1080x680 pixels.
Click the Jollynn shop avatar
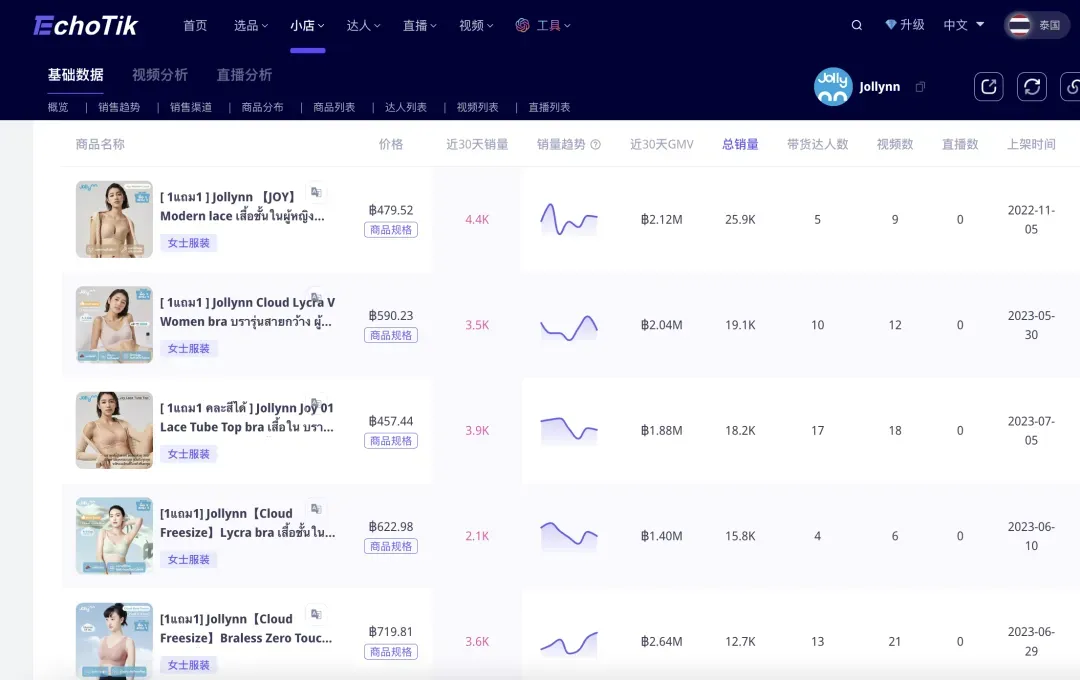coord(833,86)
